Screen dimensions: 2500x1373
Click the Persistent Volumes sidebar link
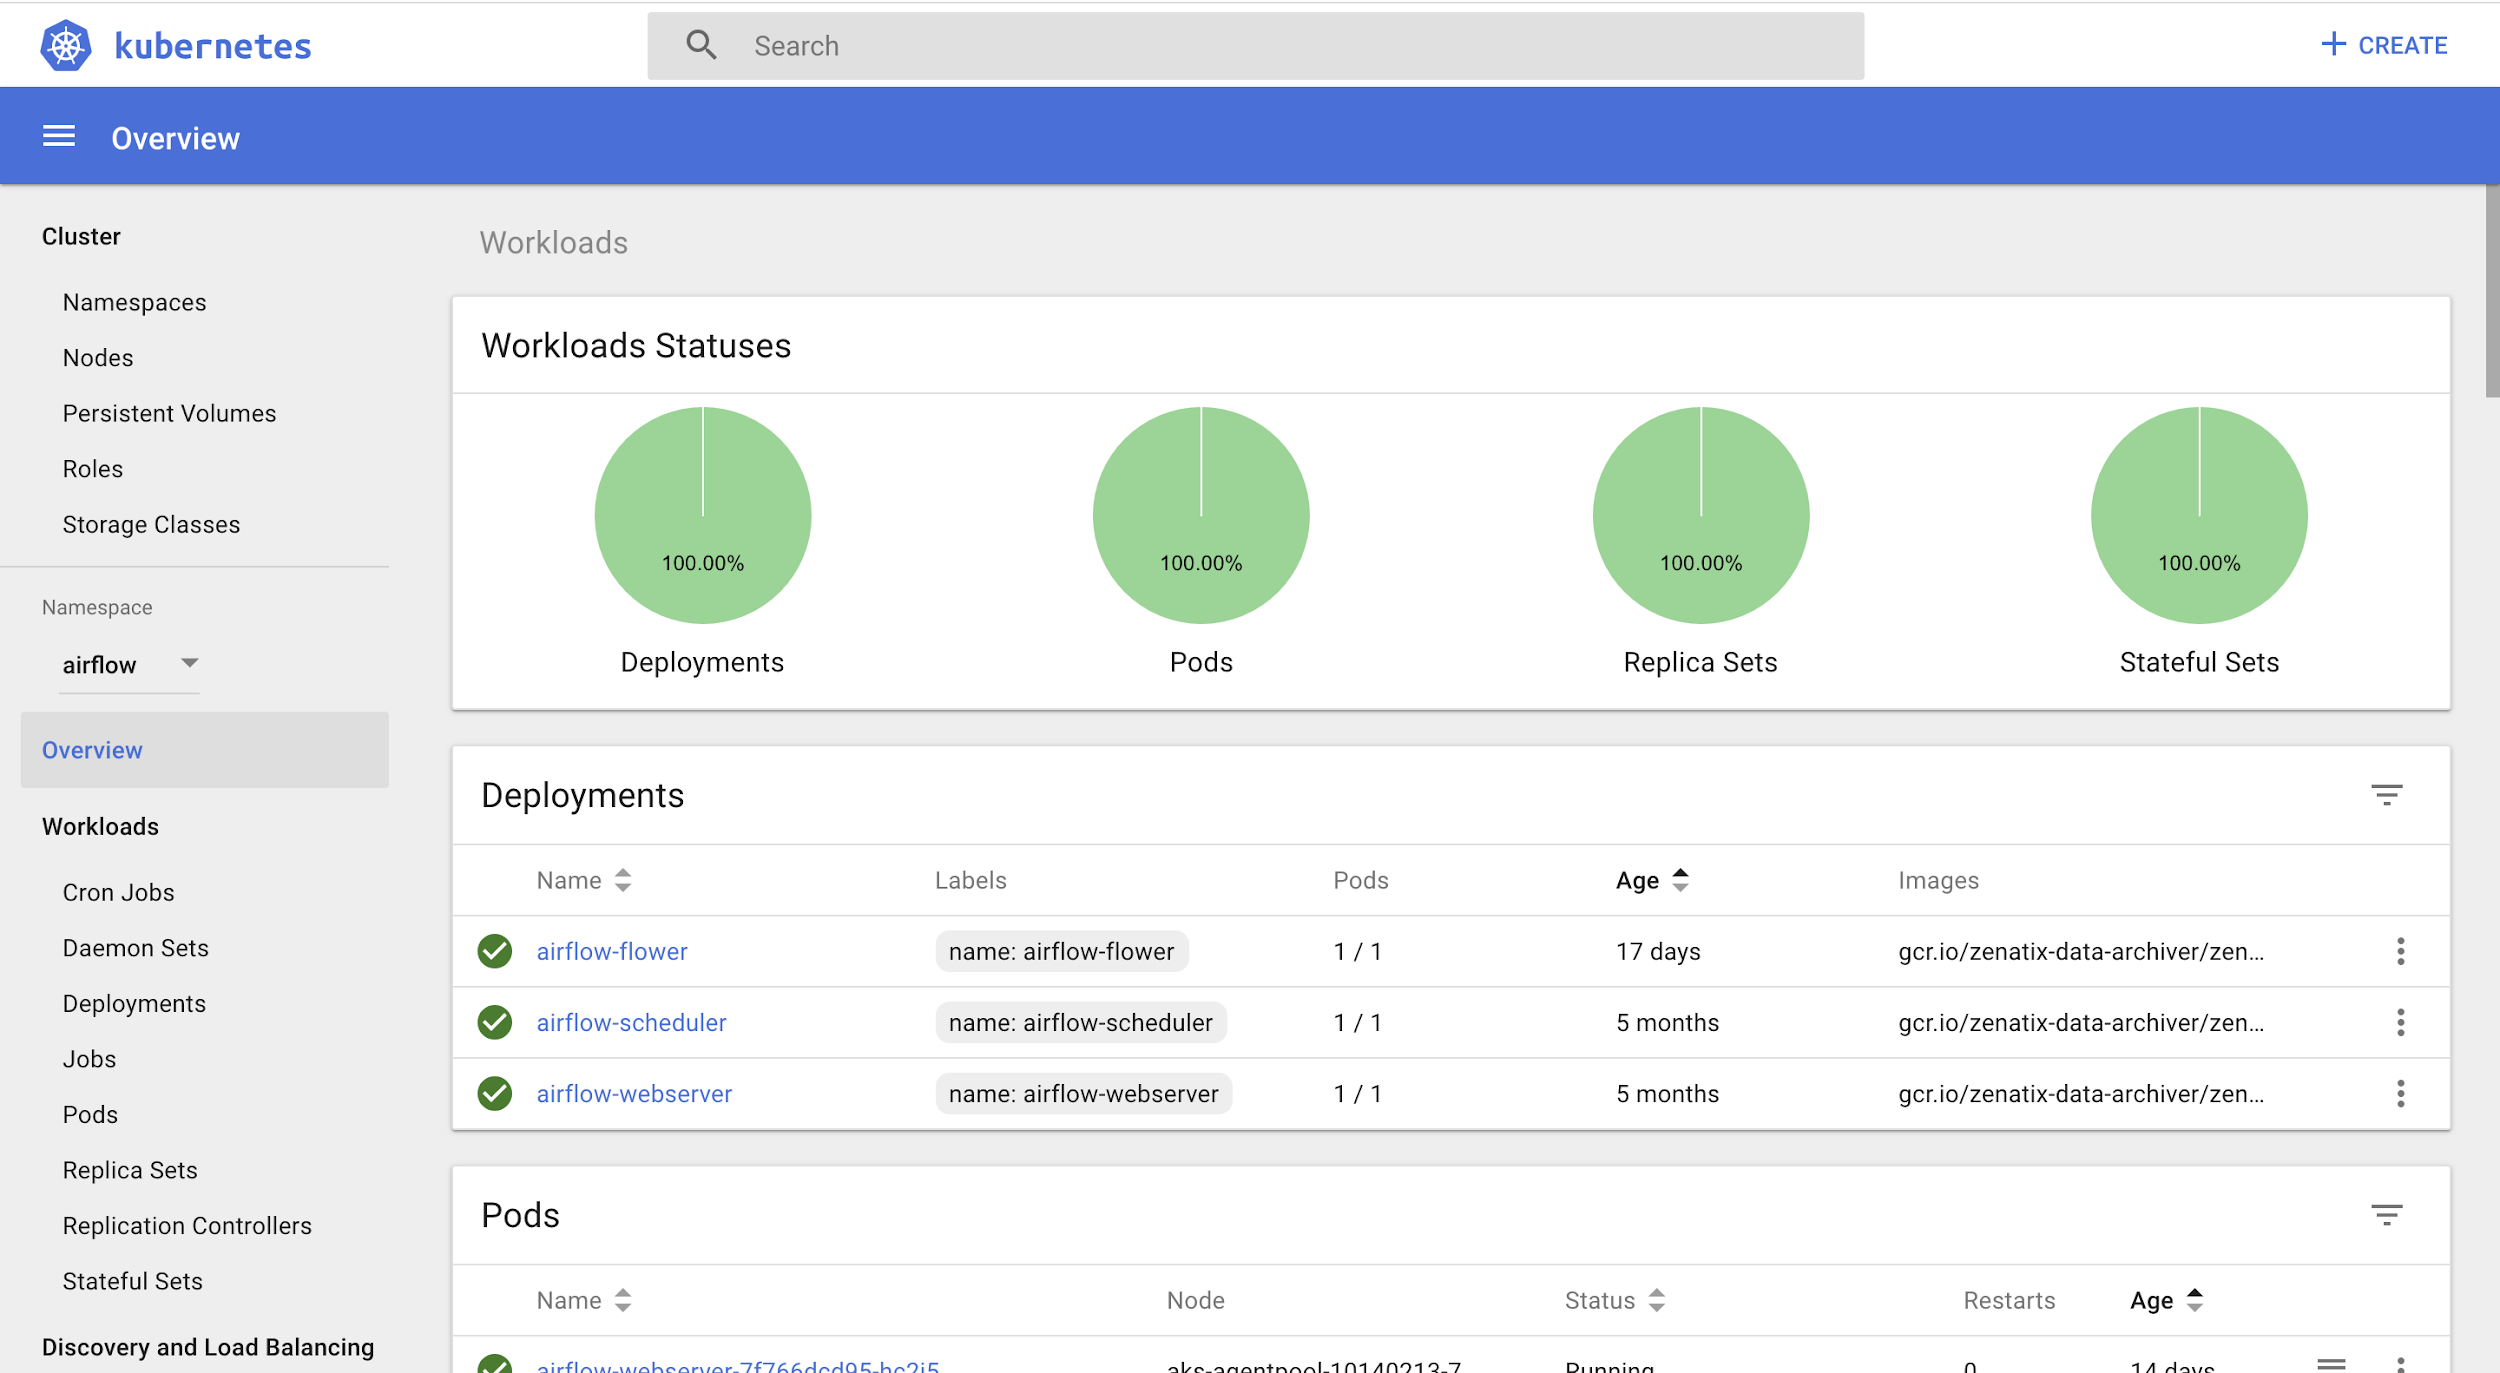169,413
